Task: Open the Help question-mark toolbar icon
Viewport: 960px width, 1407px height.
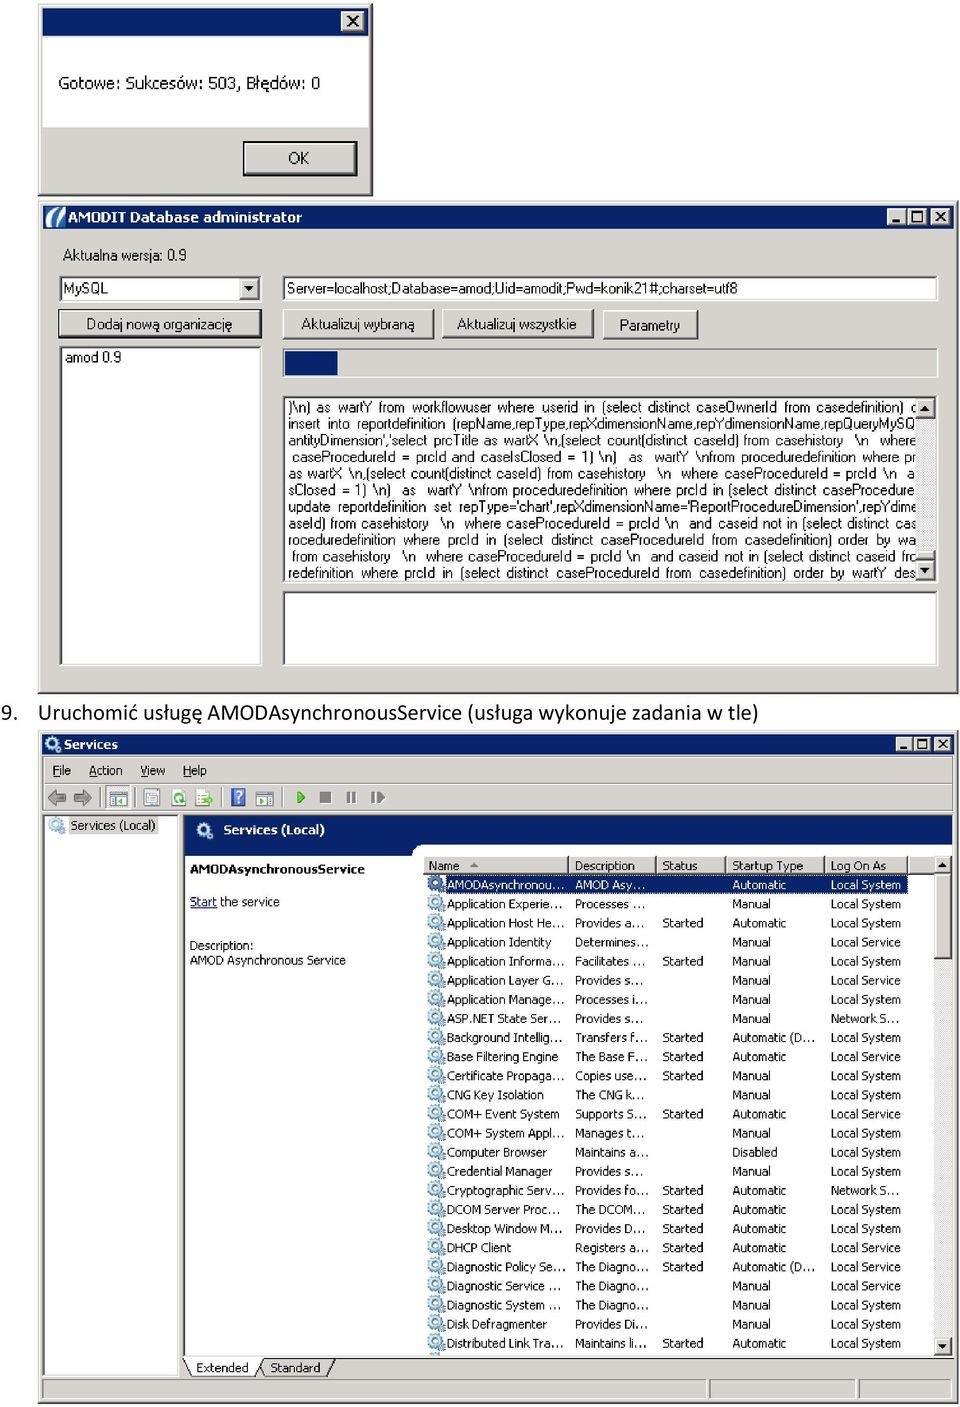Action: [x=238, y=797]
